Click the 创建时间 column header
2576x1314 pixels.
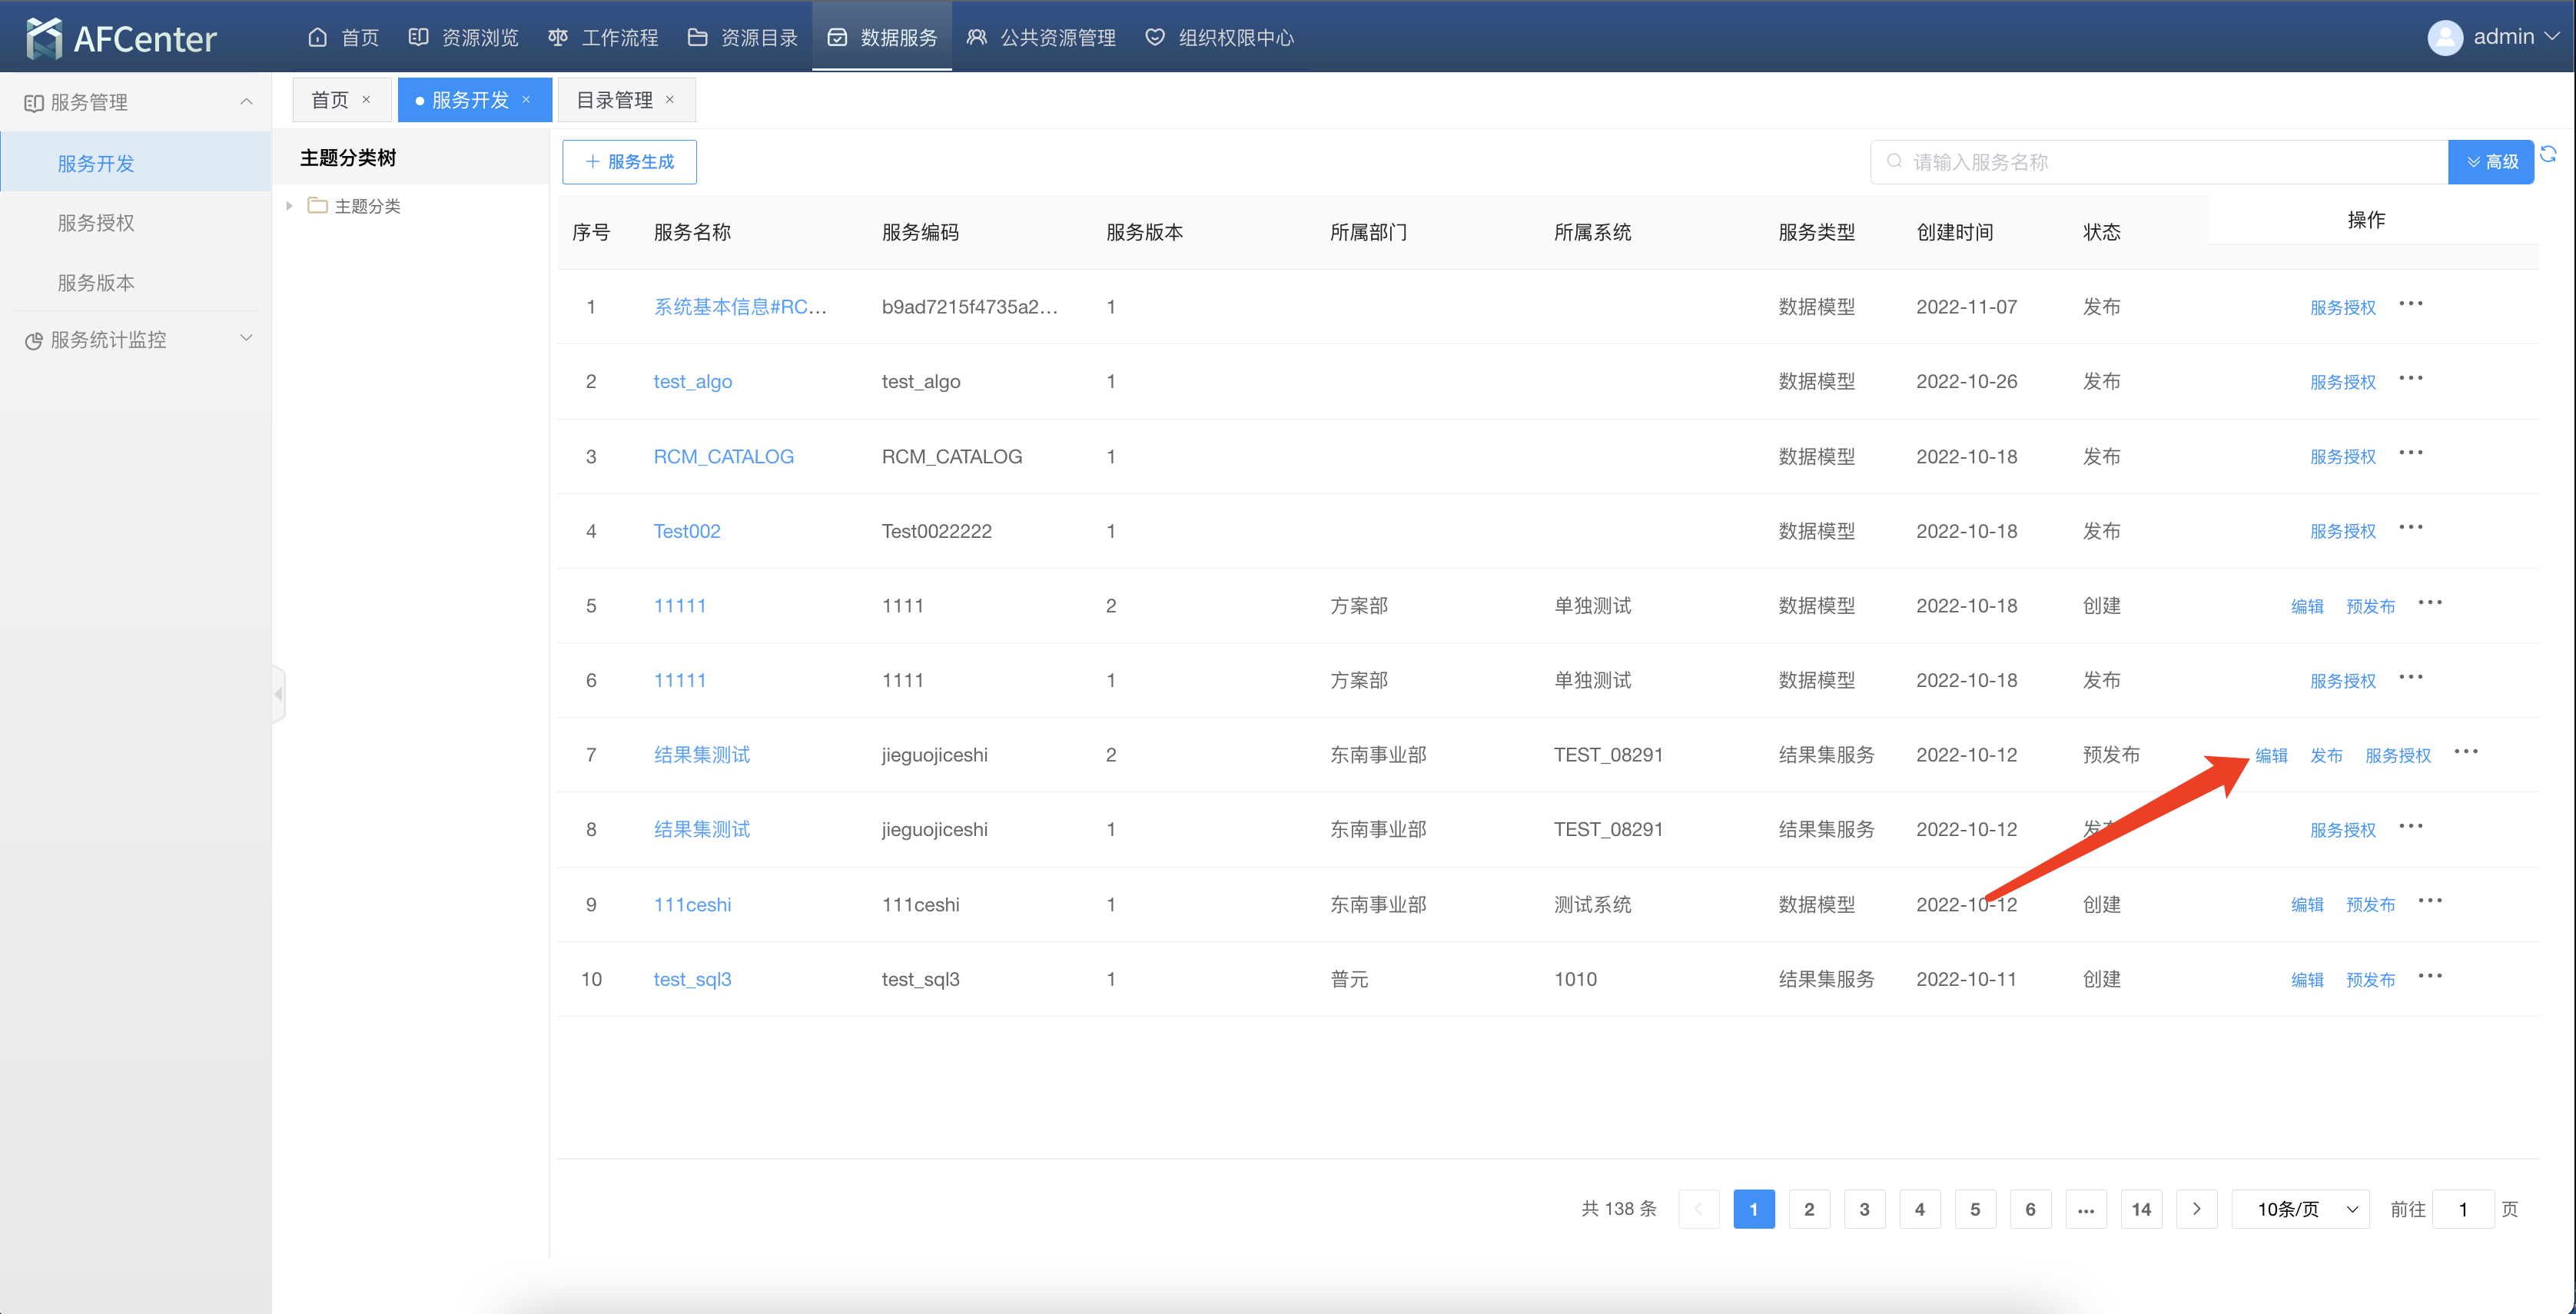coord(1954,232)
